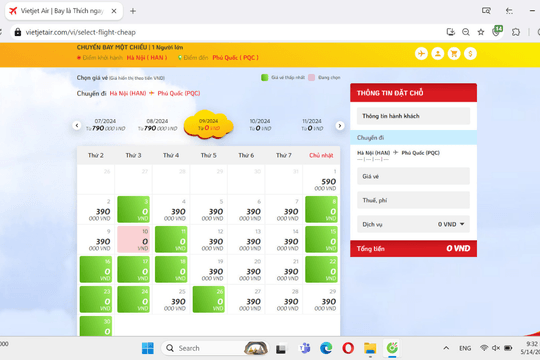Click the green lowest fare legend swatch
Screen dimensions: 540x360
(264, 78)
